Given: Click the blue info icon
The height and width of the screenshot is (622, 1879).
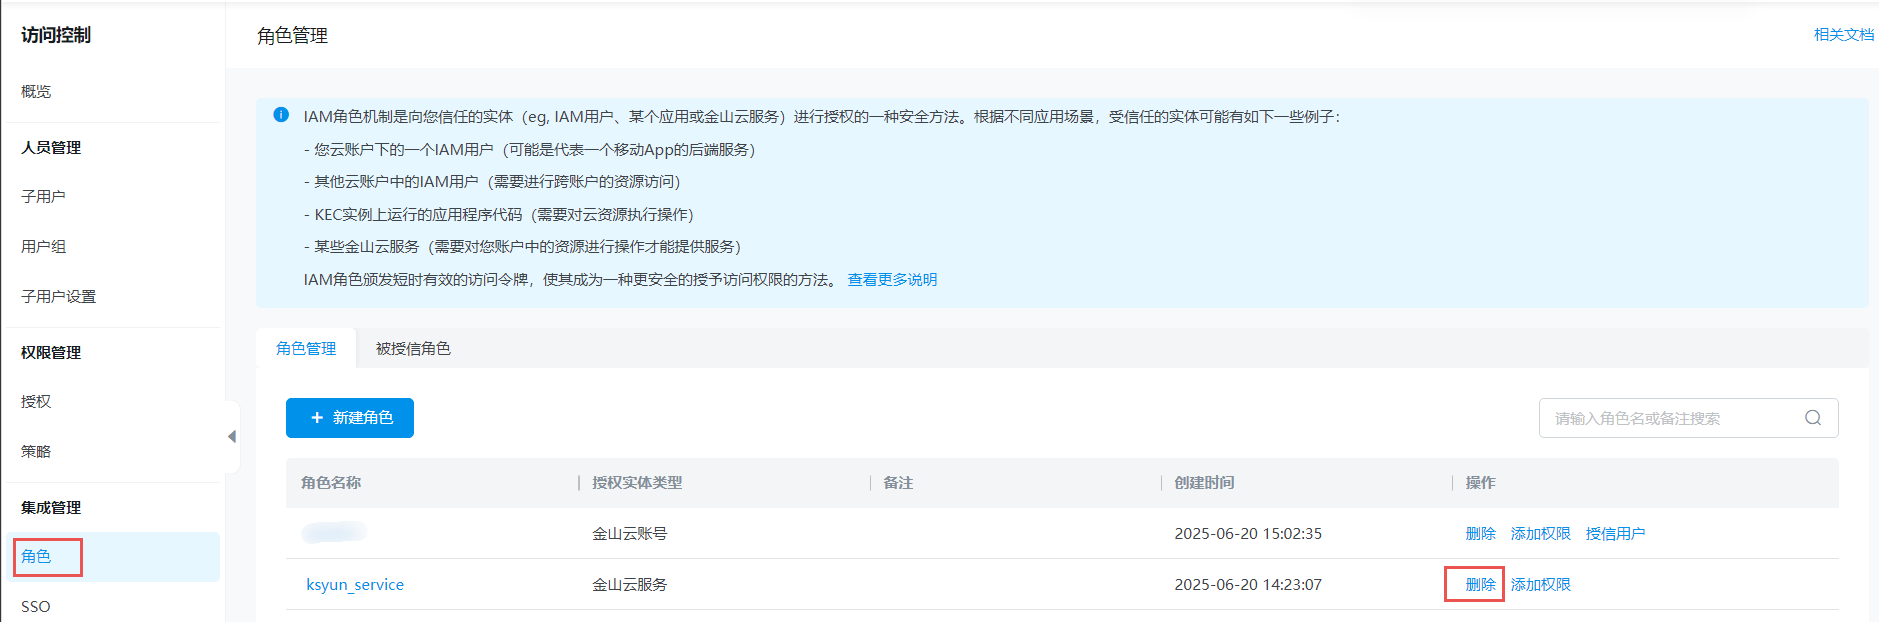Looking at the screenshot, I should pos(281,115).
